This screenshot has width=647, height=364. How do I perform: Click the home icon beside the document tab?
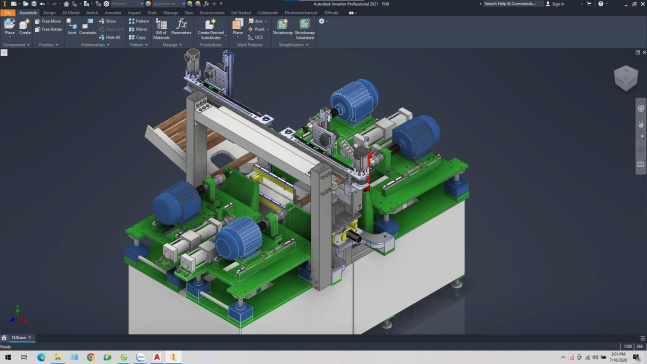coord(4,338)
